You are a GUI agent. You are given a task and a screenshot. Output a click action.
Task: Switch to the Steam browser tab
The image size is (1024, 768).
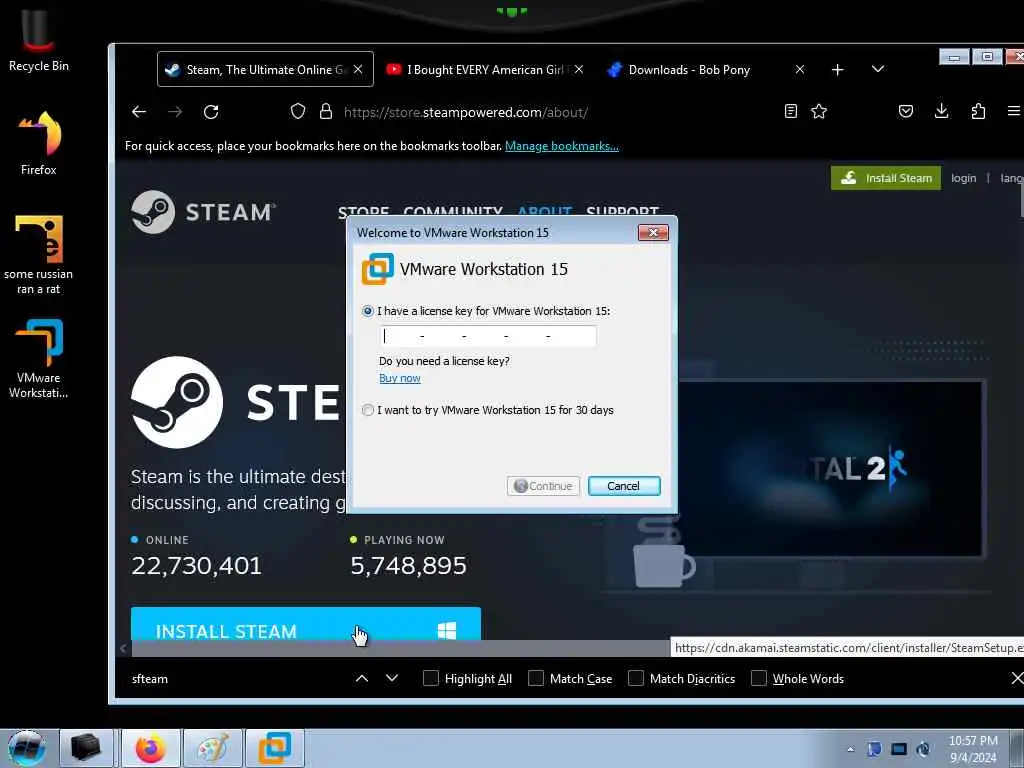click(265, 69)
